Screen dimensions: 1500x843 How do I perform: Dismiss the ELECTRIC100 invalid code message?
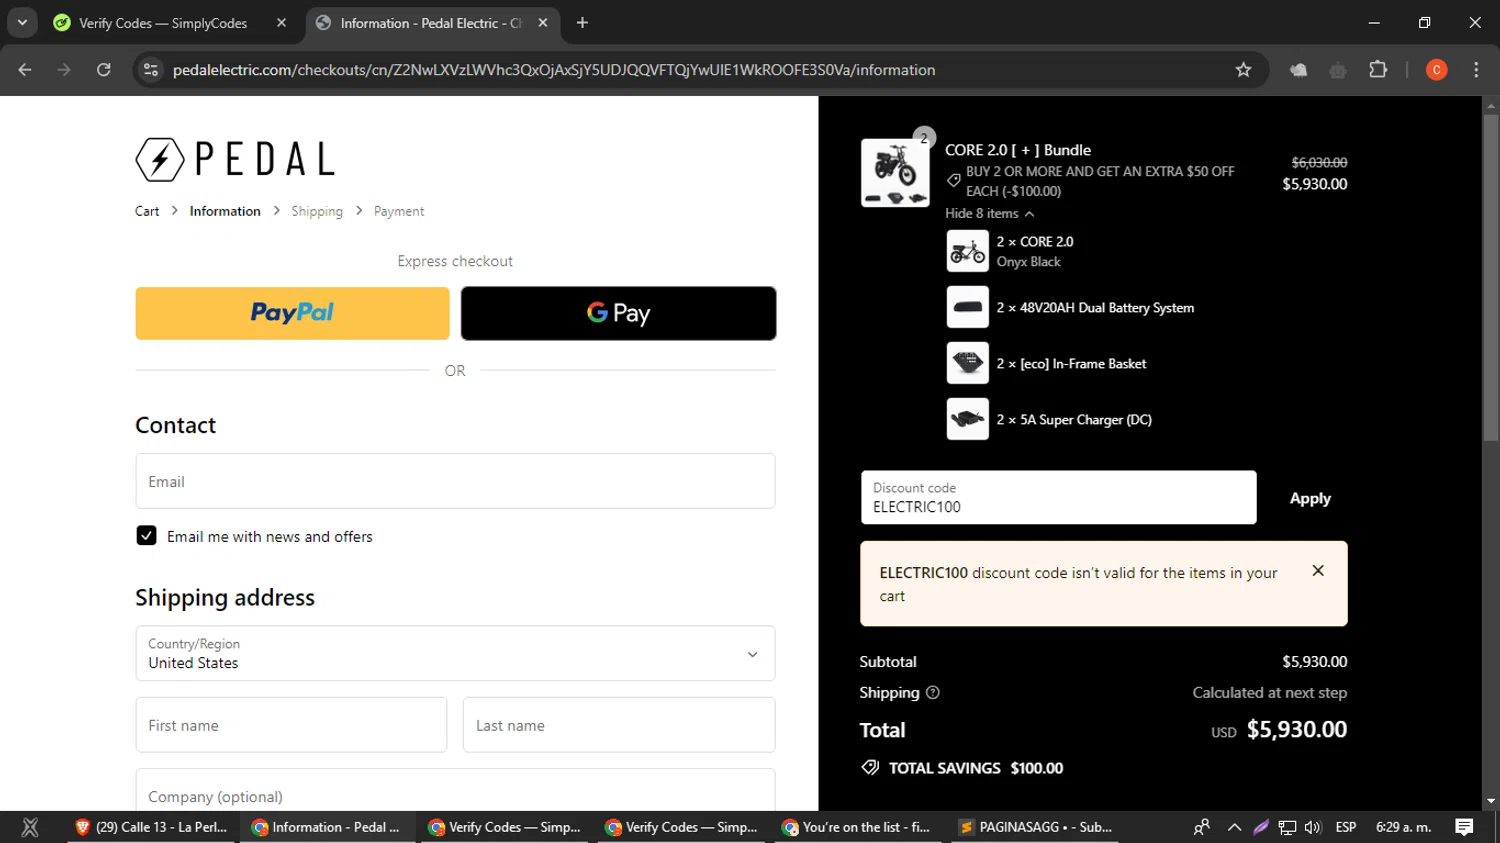1318,571
